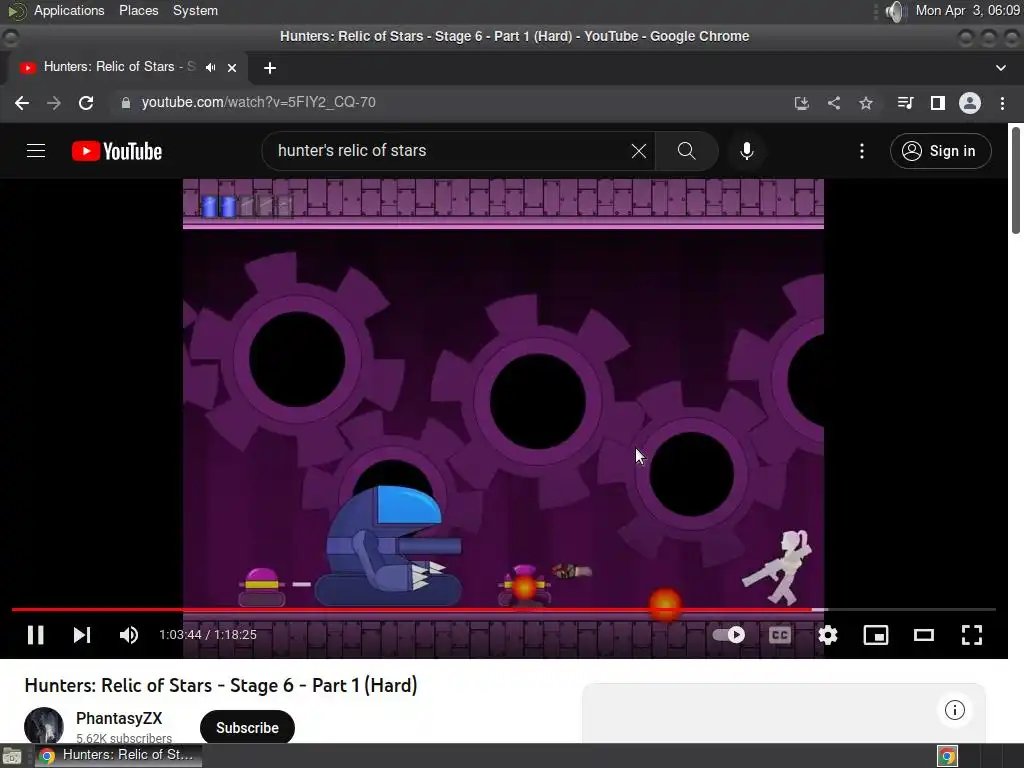Viewport: 1024px width, 768px height.
Task: Enable theater mode view
Action: [923, 635]
